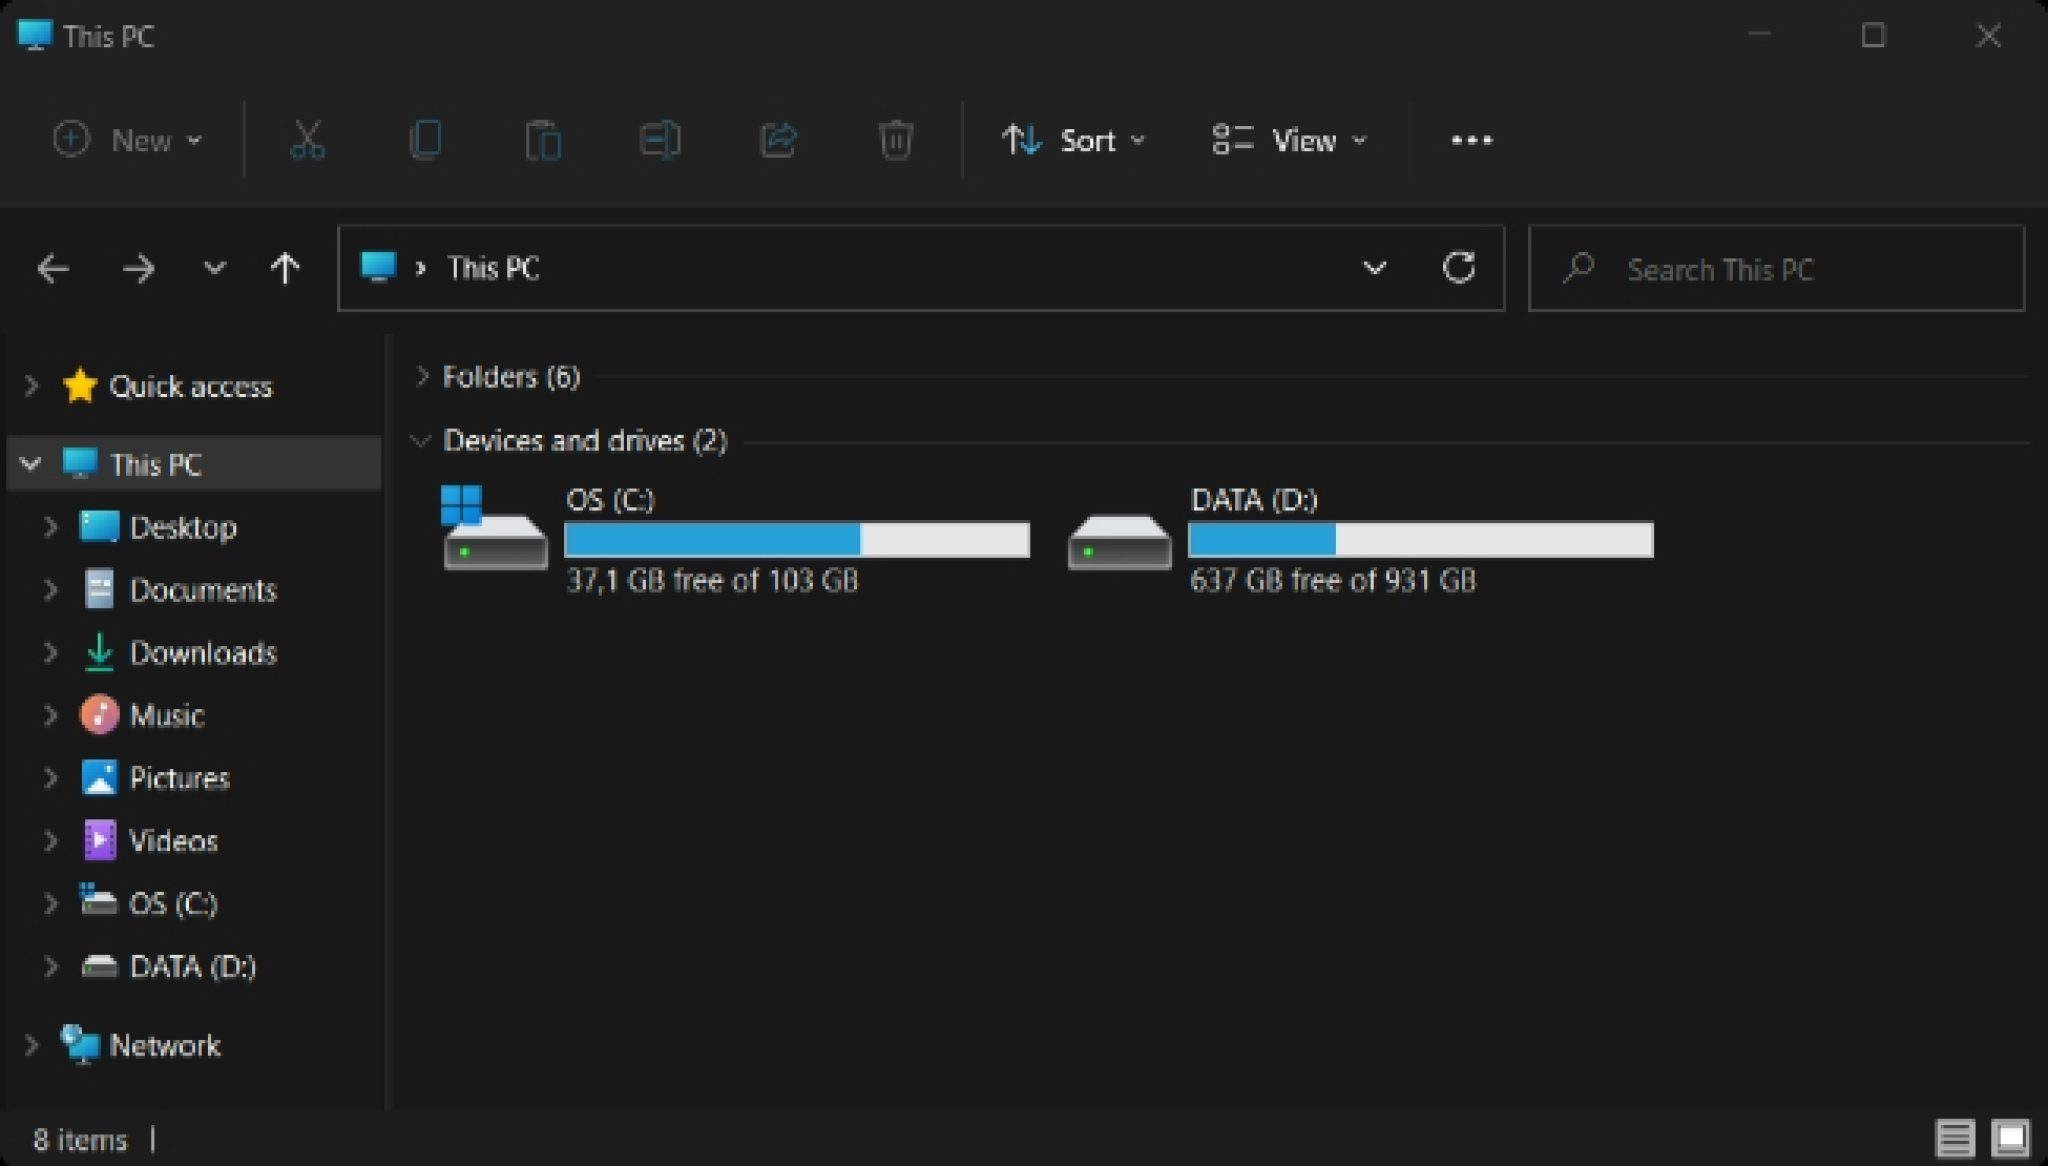Screen dimensions: 2048x1166
Task: Open the Sort menu
Action: pos(1073,140)
